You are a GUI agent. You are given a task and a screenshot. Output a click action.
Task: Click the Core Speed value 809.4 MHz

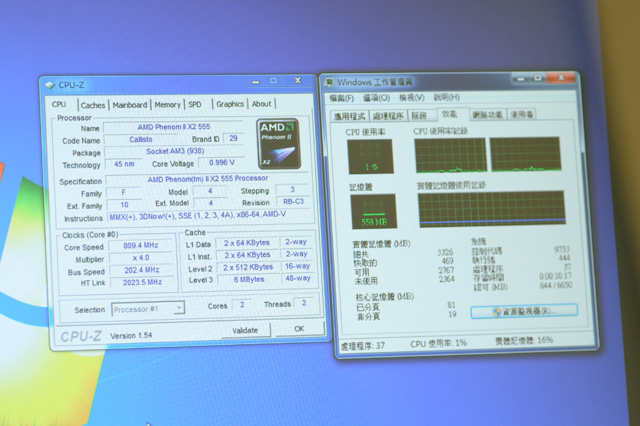pyautogui.click(x=140, y=246)
